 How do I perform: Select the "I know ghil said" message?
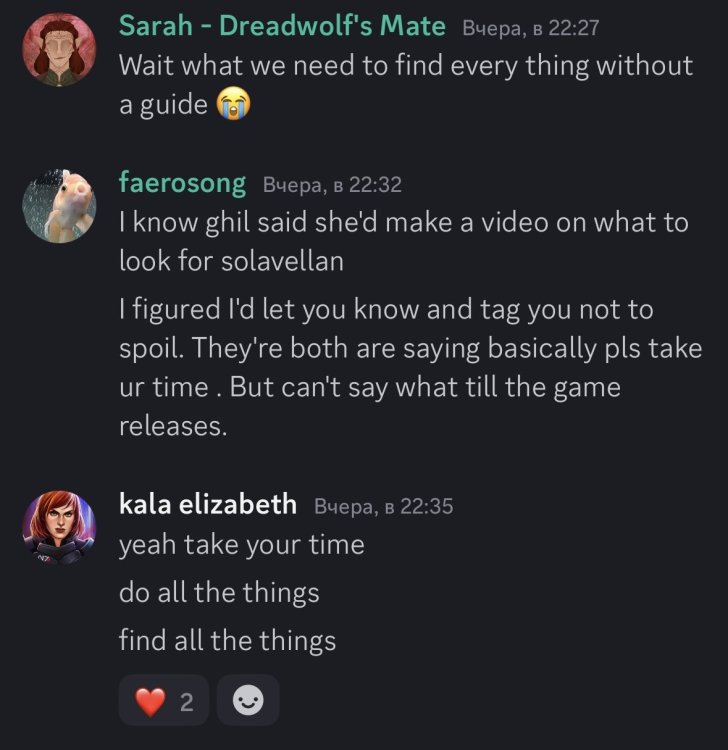[403, 241]
